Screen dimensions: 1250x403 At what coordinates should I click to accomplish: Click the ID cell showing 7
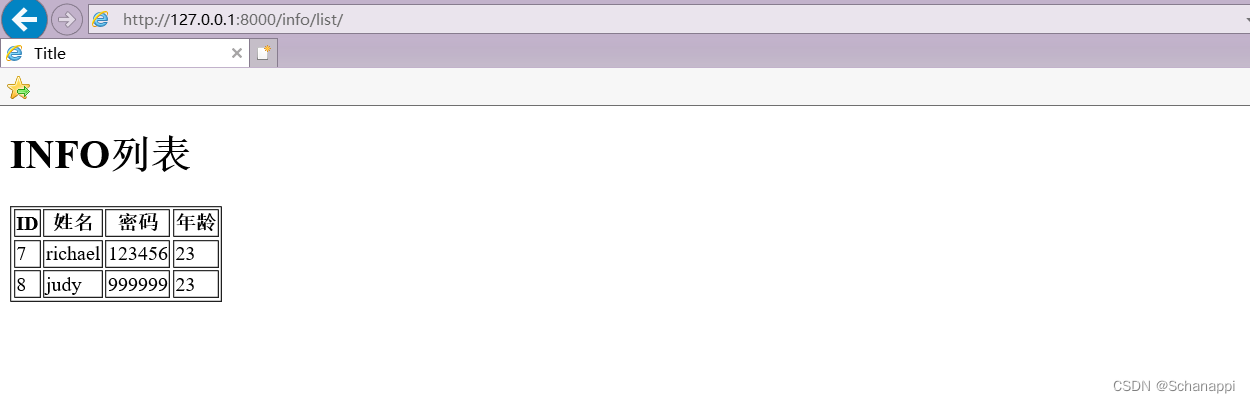coord(27,254)
